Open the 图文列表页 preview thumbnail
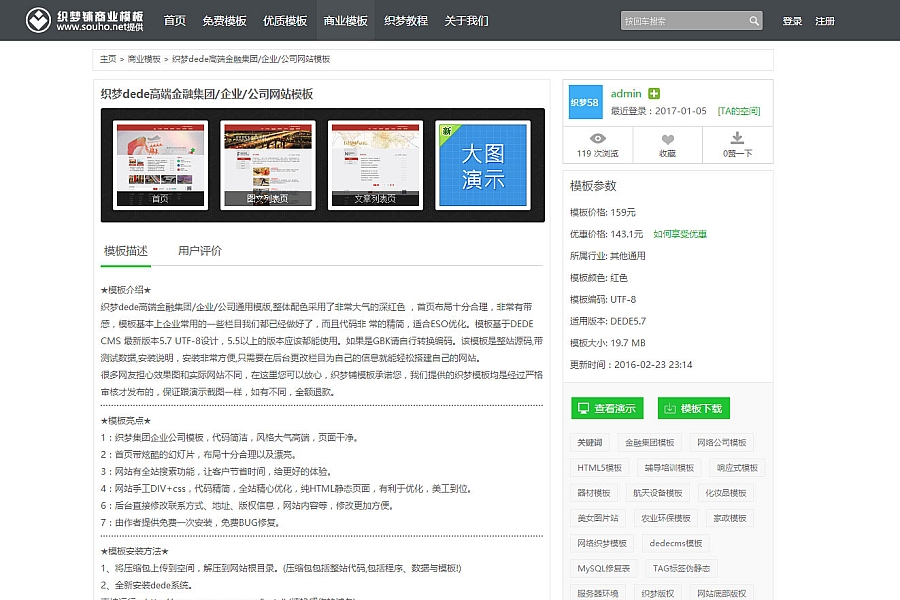This screenshot has height=600, width=900. tap(267, 165)
